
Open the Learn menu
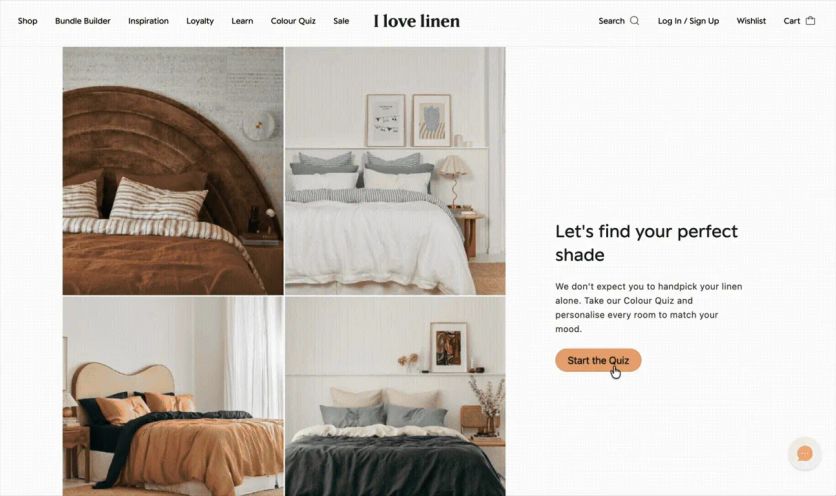click(x=242, y=21)
